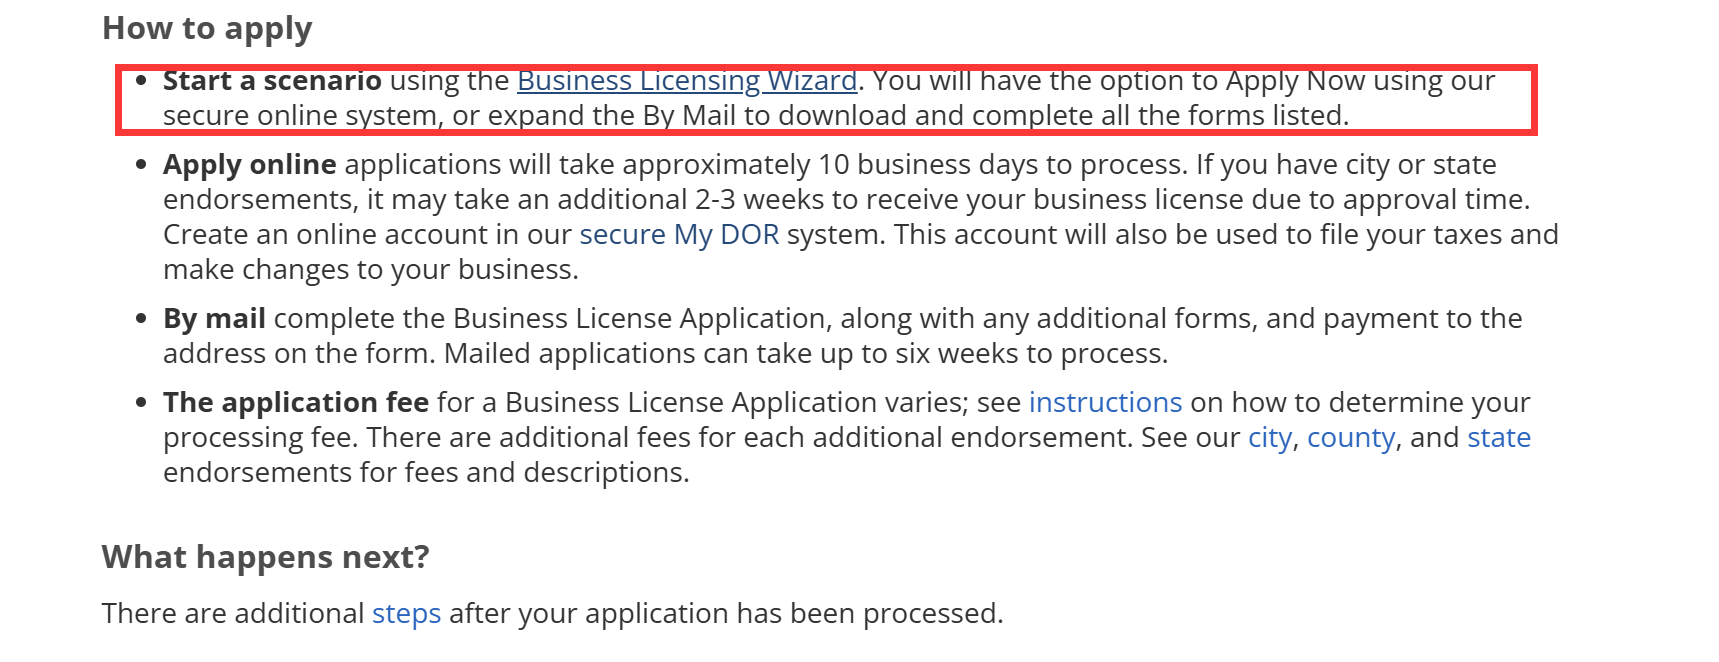Screen dimensions: 1719x662
Task: Visit the state endorsements link
Action: tap(1499, 438)
